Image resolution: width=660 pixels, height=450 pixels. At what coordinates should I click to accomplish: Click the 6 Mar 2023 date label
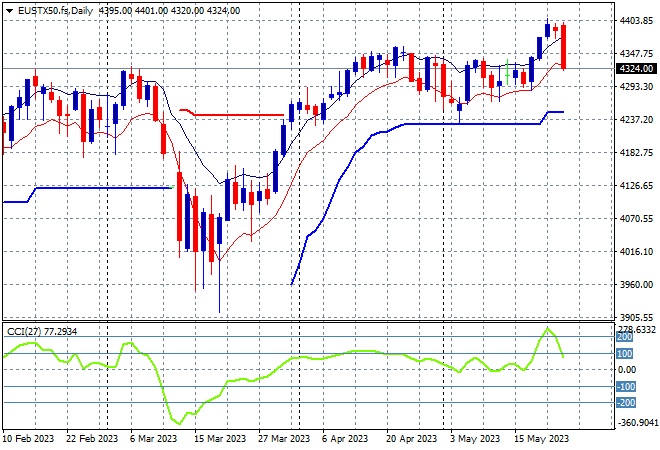[154, 439]
